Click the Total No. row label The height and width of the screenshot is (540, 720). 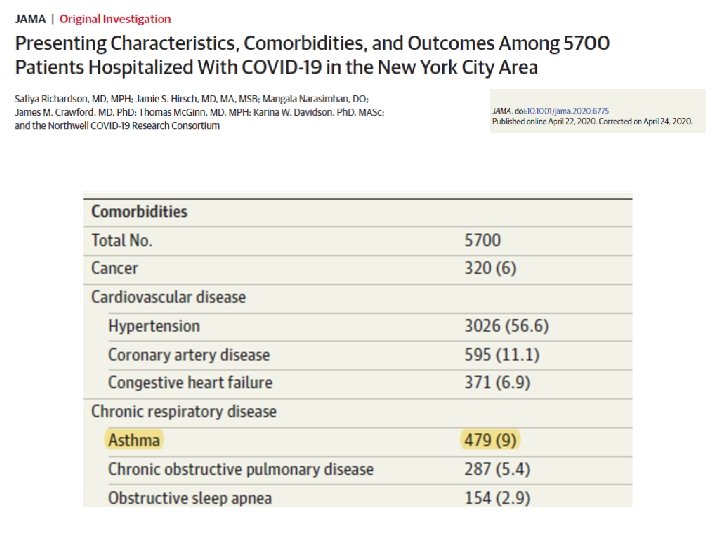pos(122,240)
